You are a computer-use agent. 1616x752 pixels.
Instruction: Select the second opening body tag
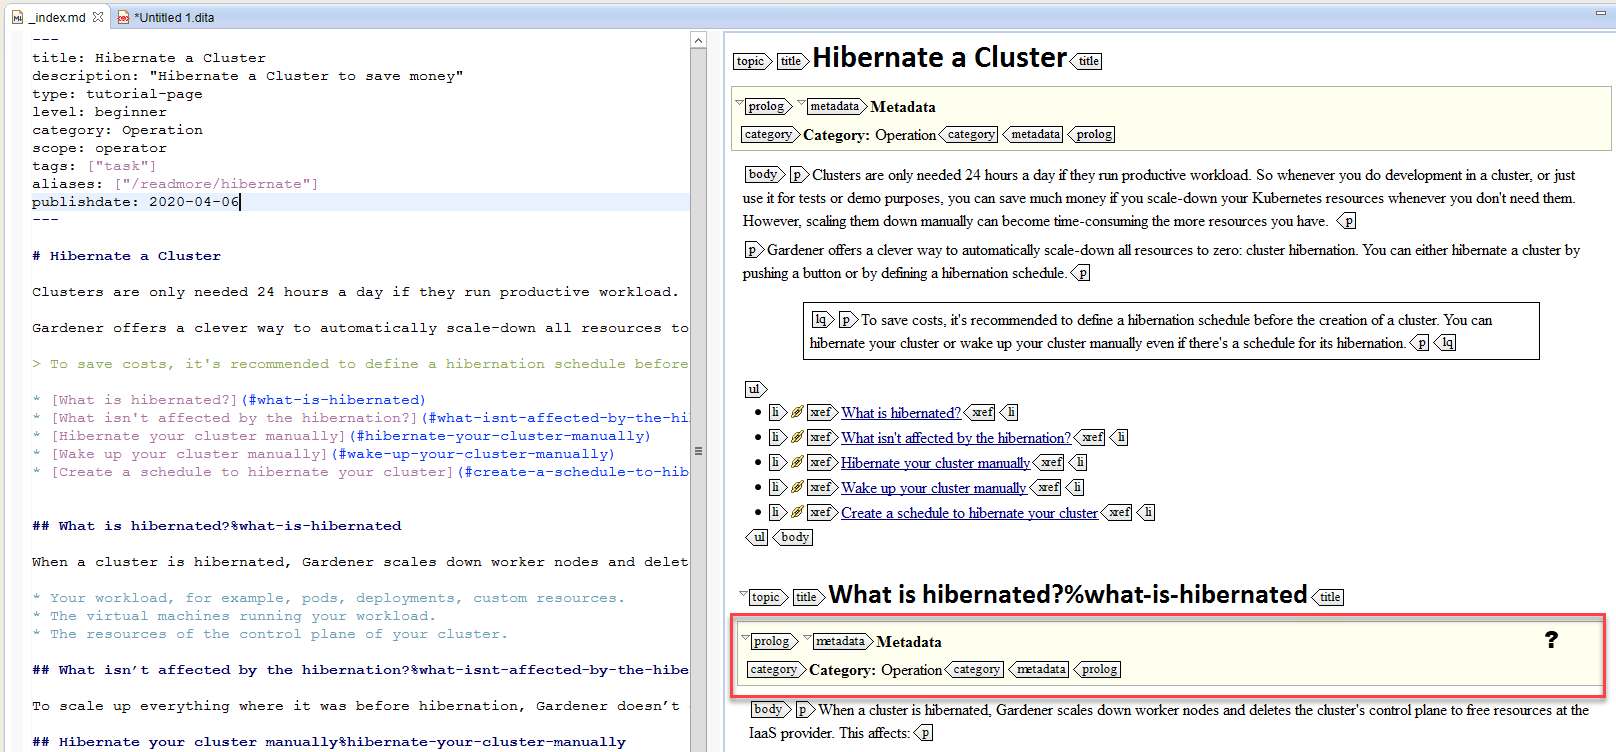point(771,709)
